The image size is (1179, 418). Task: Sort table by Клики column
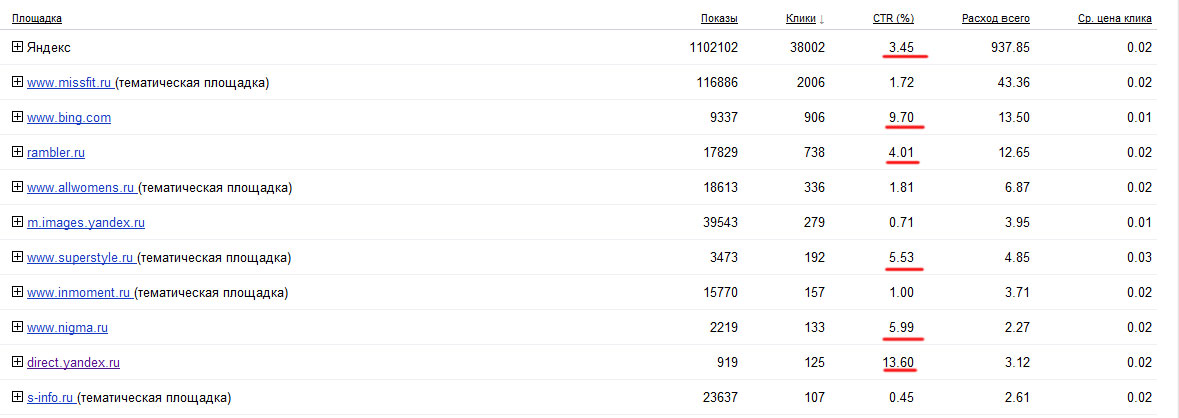click(x=801, y=18)
